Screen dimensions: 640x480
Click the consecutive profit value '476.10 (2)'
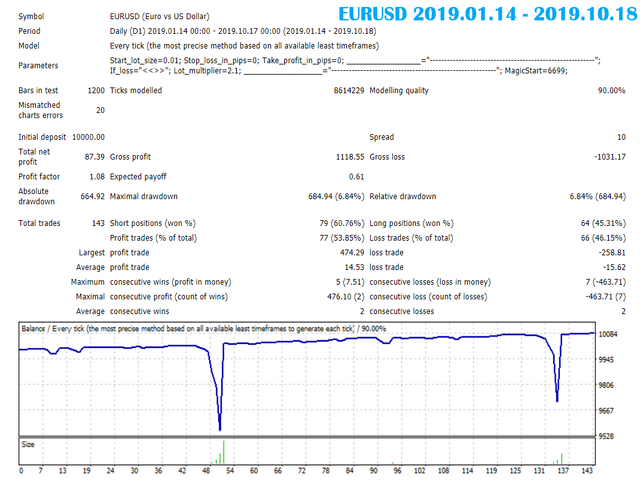pos(346,297)
